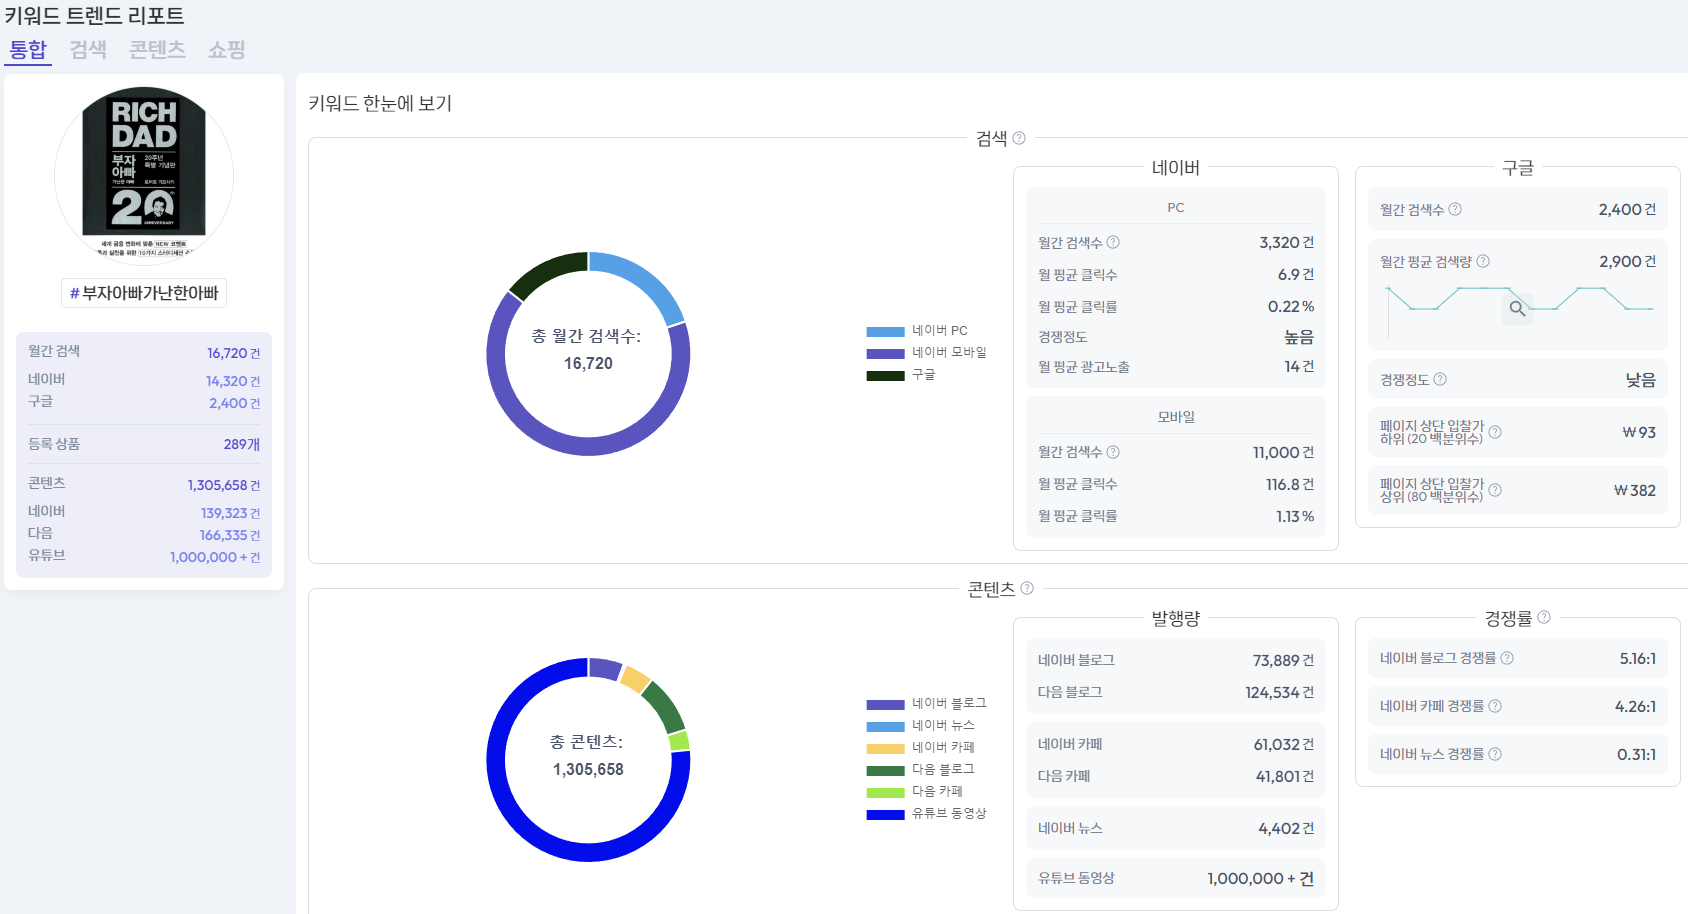The height and width of the screenshot is (914, 1688).
Task: Click help icon for 하위 (20 백분위수) bid
Action: [x=1495, y=432]
